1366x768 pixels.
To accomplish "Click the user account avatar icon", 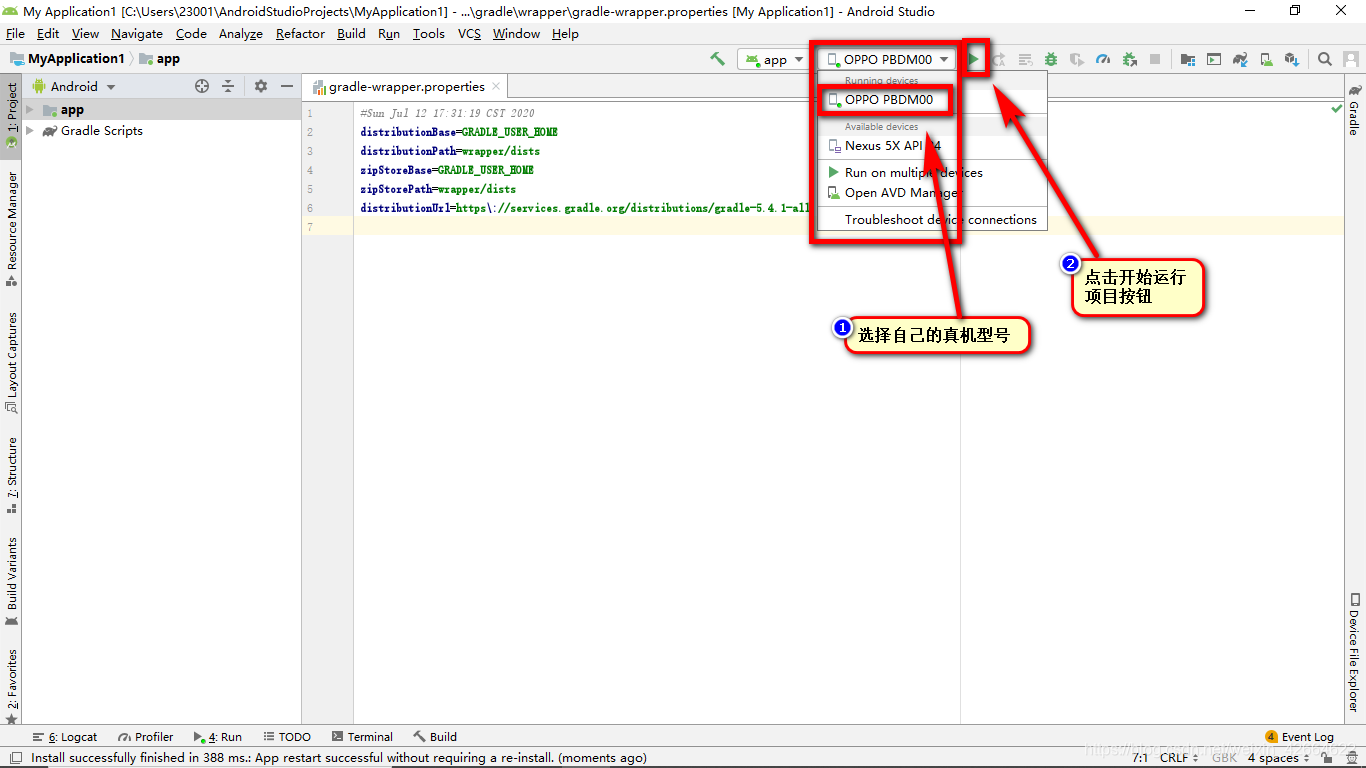I will click(1351, 59).
